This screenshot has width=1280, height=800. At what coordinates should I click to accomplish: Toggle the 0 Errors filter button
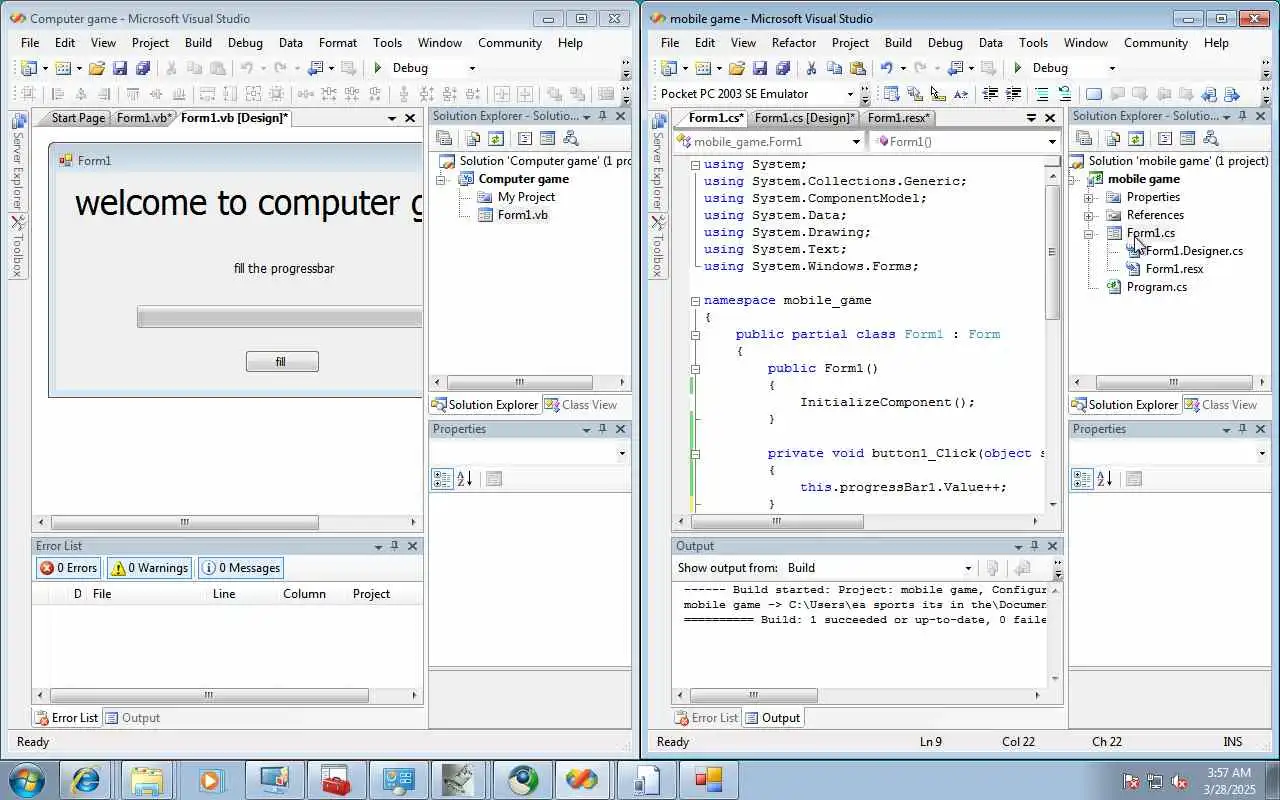(68, 568)
